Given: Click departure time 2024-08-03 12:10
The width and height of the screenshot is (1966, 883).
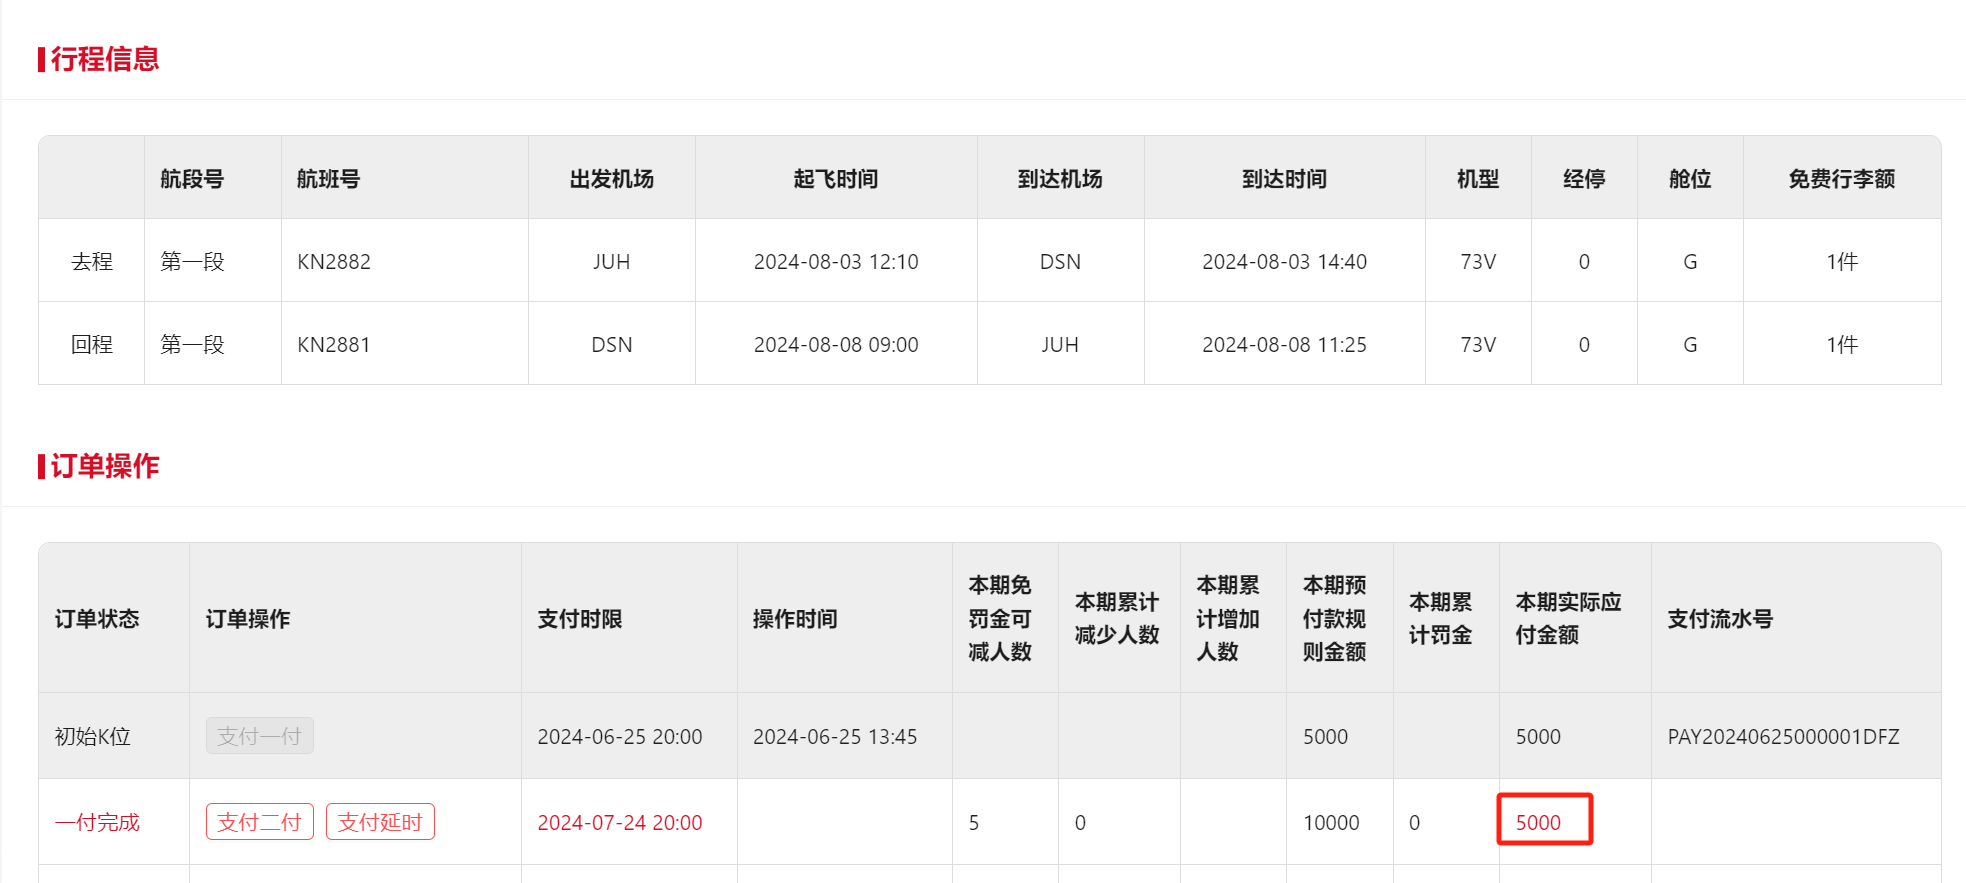Looking at the screenshot, I should coord(836,262).
